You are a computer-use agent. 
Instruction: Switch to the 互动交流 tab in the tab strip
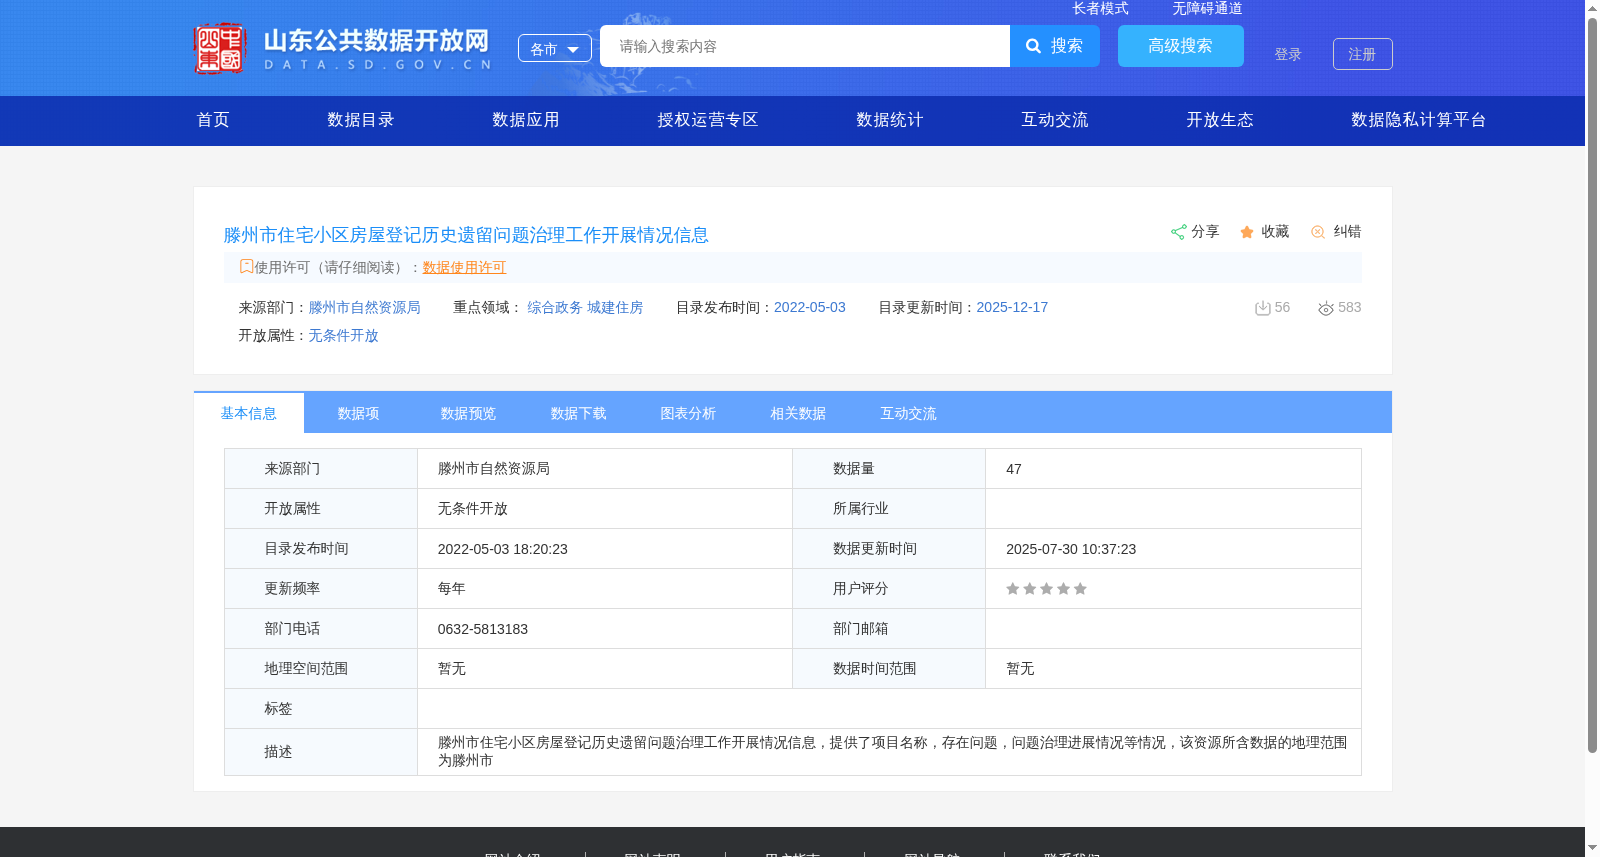coord(909,413)
